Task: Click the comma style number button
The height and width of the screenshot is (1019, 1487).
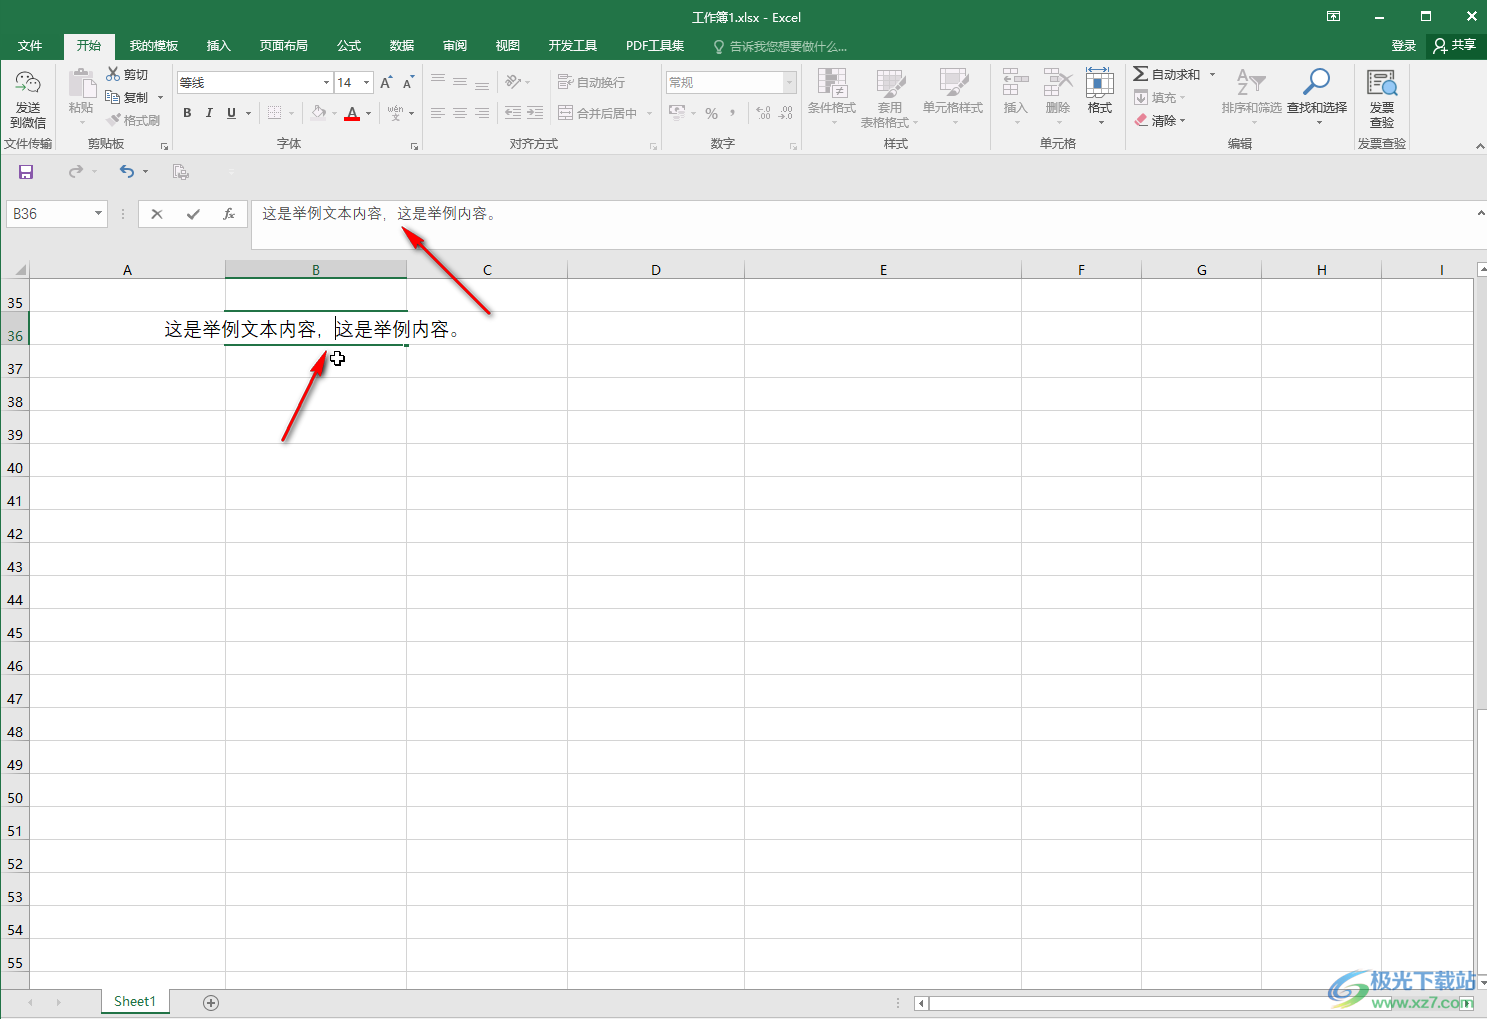Action: 733,113
